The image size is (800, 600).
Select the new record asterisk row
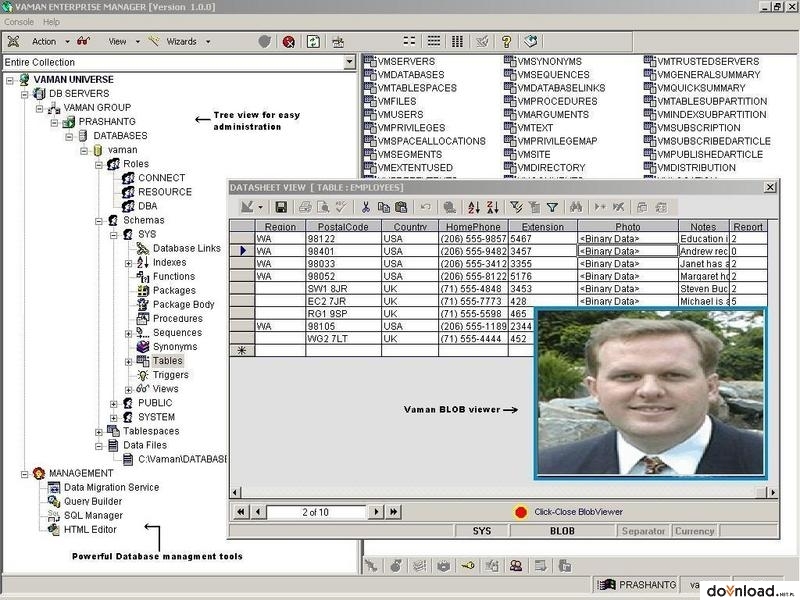242,351
